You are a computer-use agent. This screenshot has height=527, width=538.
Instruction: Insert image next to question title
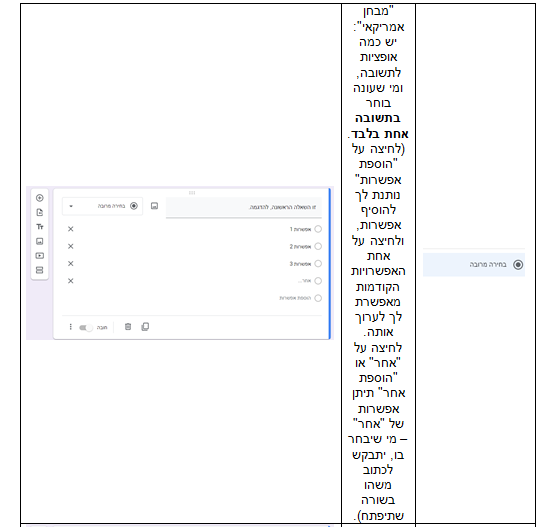pyautogui.click(x=154, y=206)
